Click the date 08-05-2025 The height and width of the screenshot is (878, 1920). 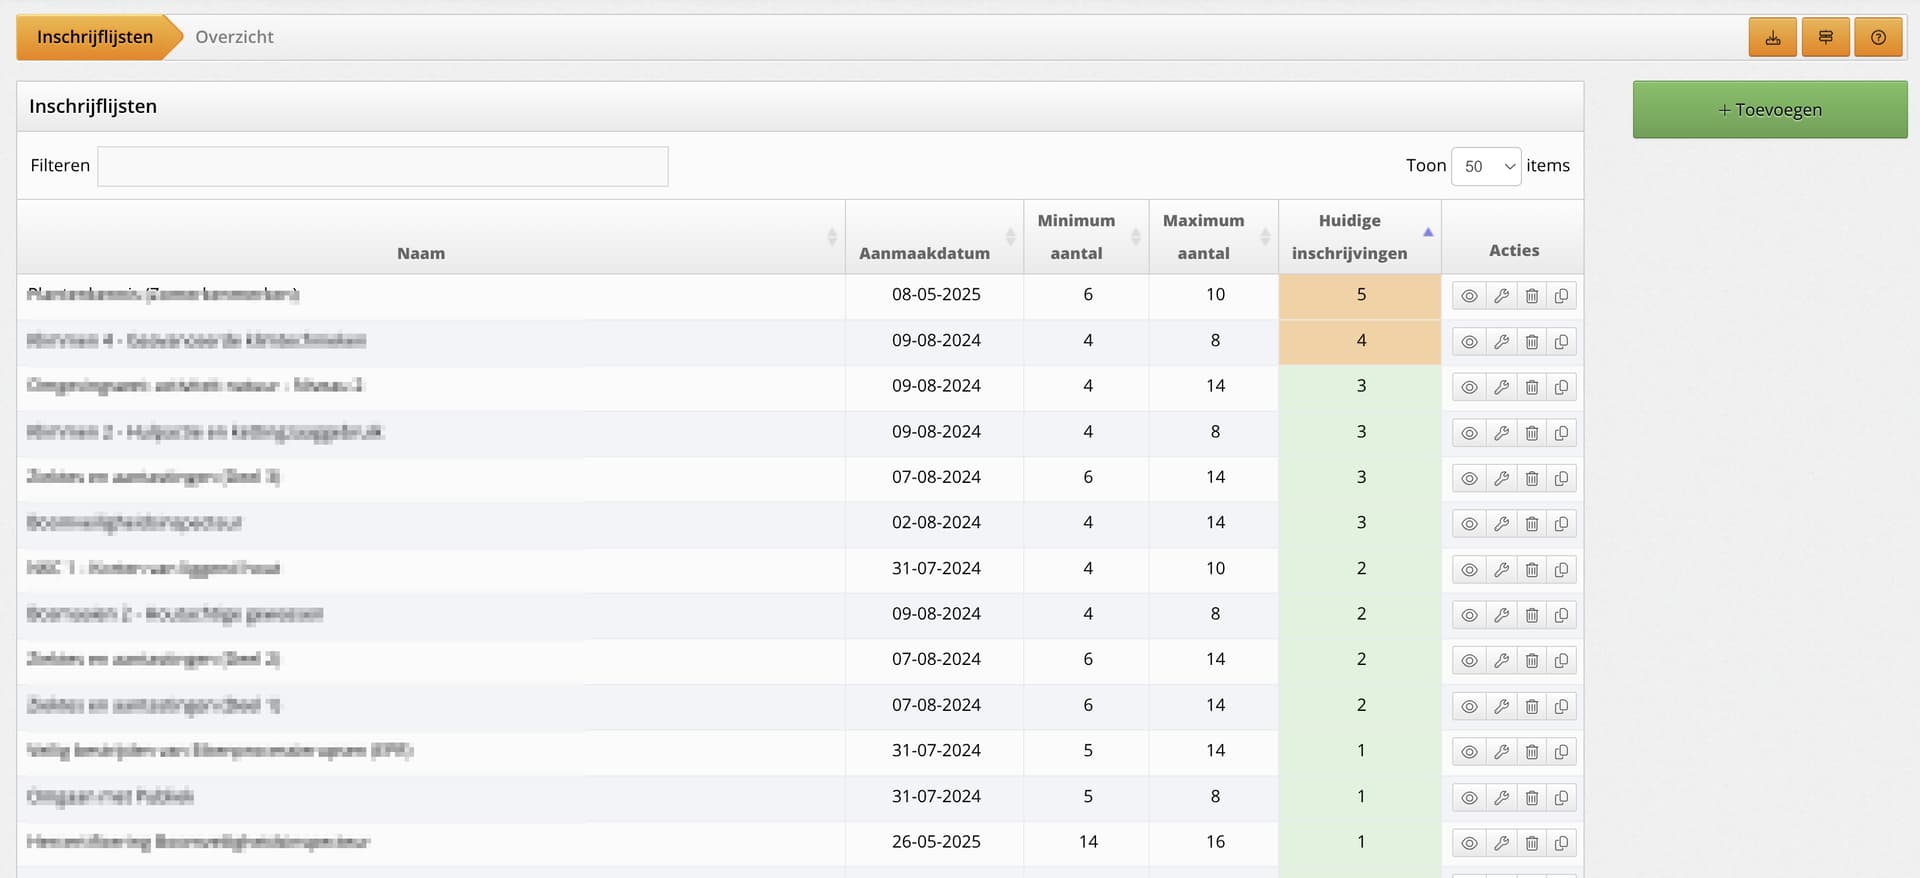[x=936, y=295]
